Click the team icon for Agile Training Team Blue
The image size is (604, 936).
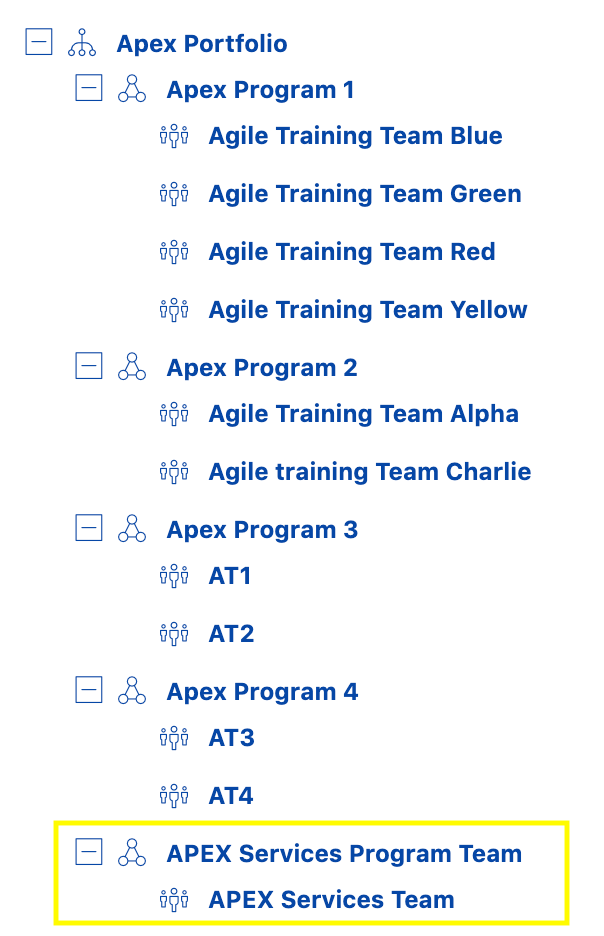click(x=174, y=135)
